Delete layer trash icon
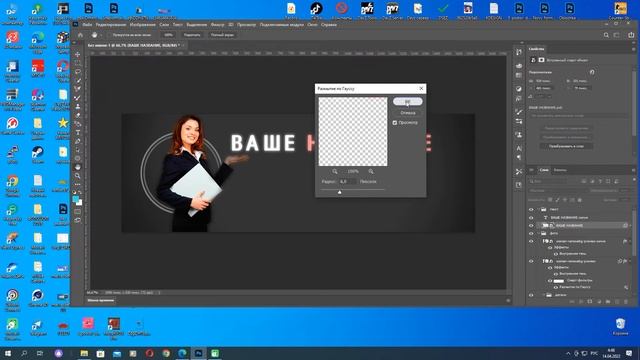This screenshot has height=360, width=640. coord(626,302)
